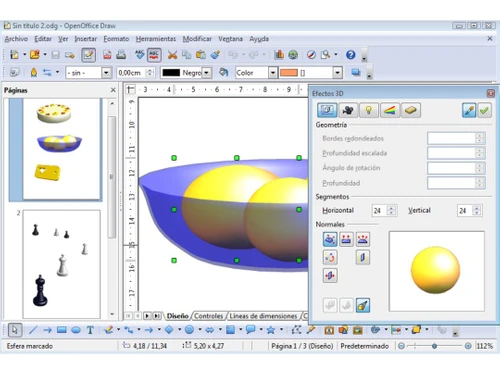This screenshot has height=375, width=500.
Task: Open the Area fill bucket icon
Action: coord(223,72)
